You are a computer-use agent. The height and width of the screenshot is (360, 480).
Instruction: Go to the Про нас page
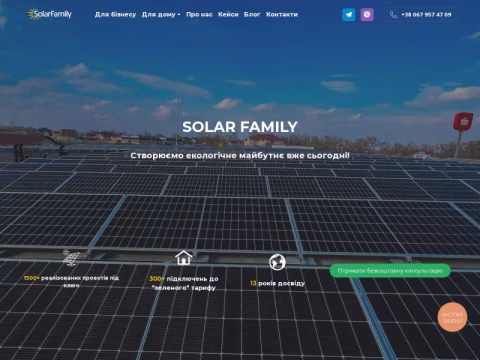[x=199, y=15]
